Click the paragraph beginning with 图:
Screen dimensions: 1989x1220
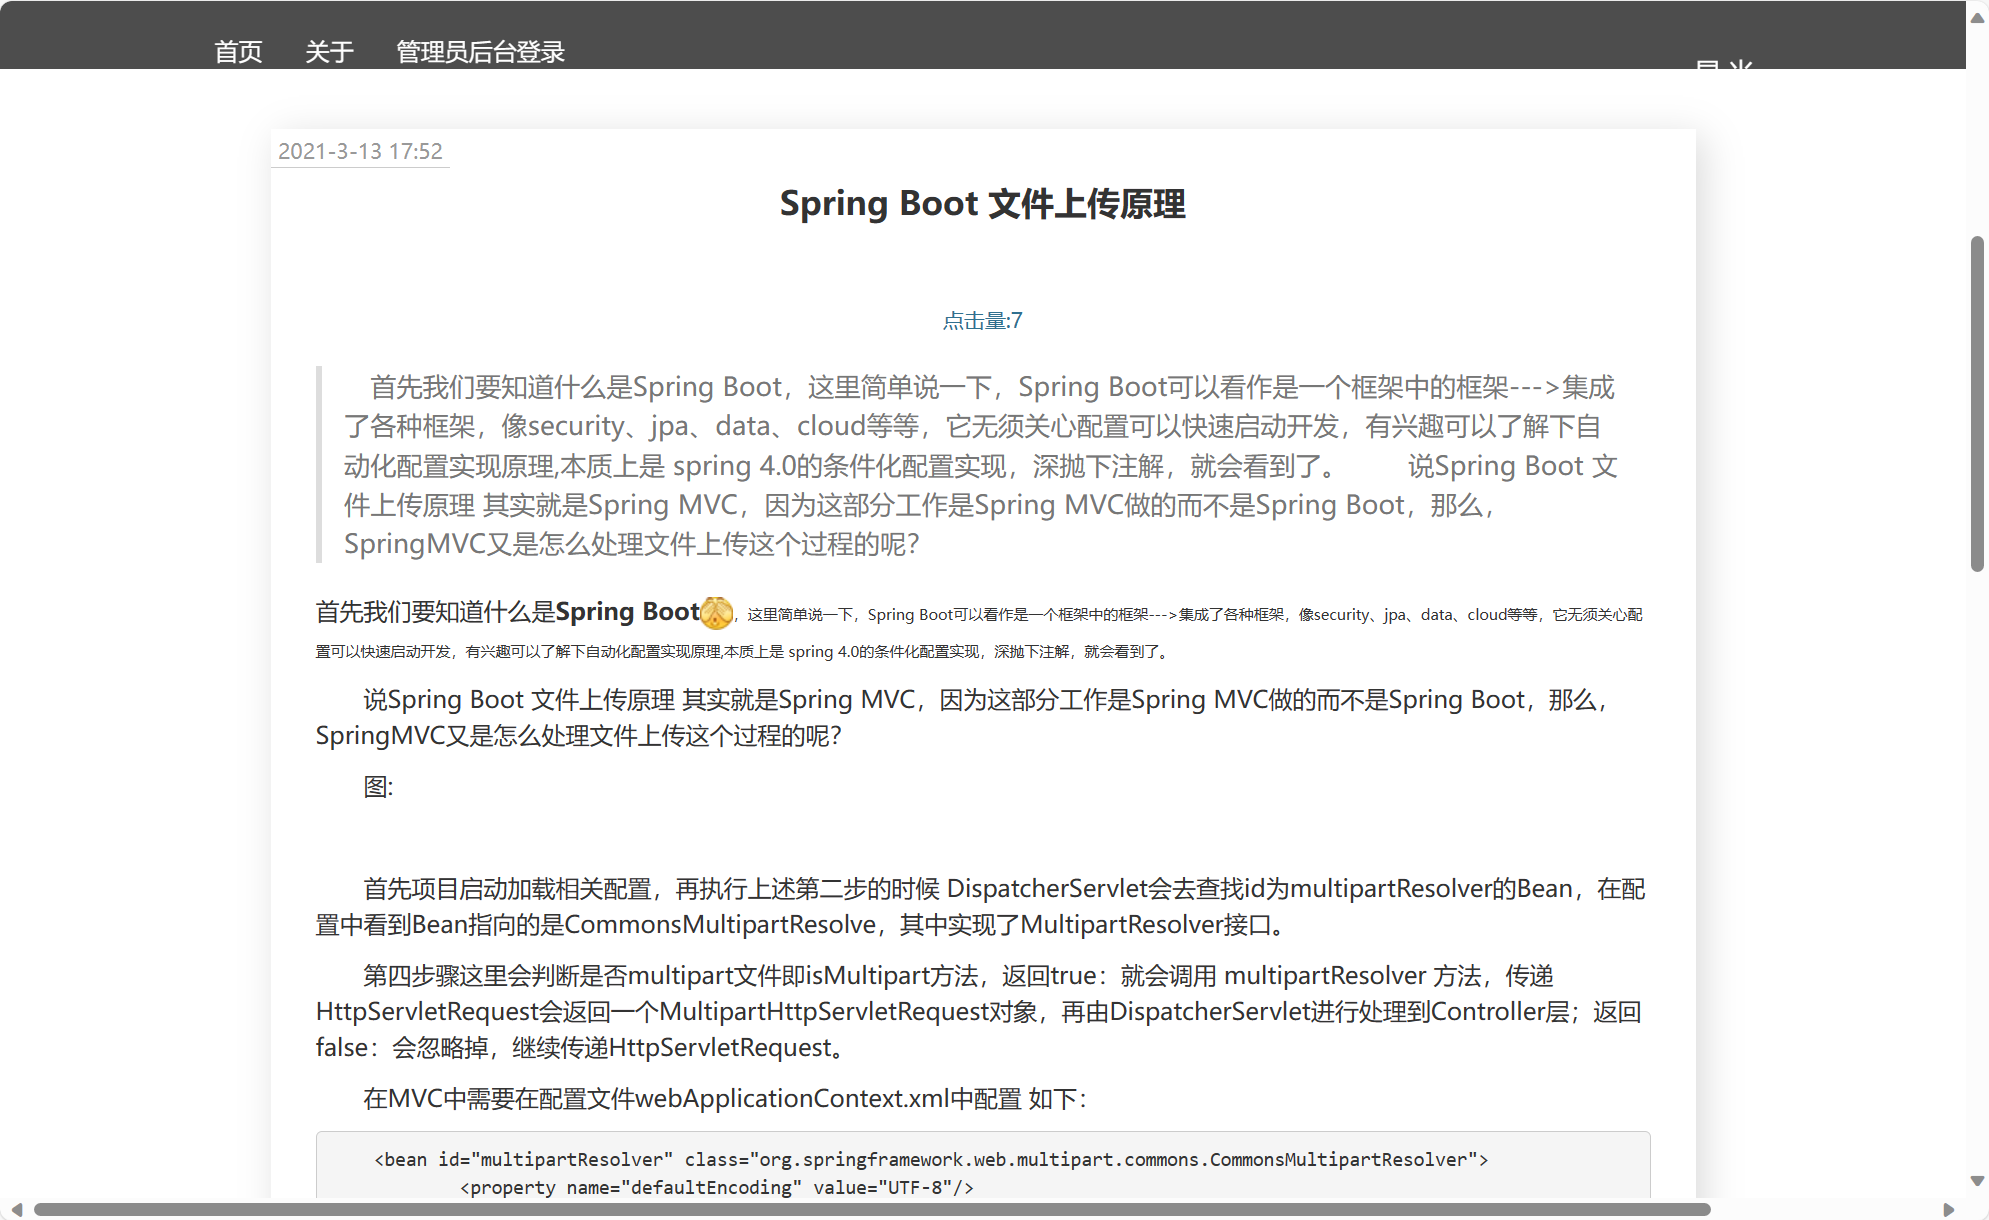click(x=374, y=787)
